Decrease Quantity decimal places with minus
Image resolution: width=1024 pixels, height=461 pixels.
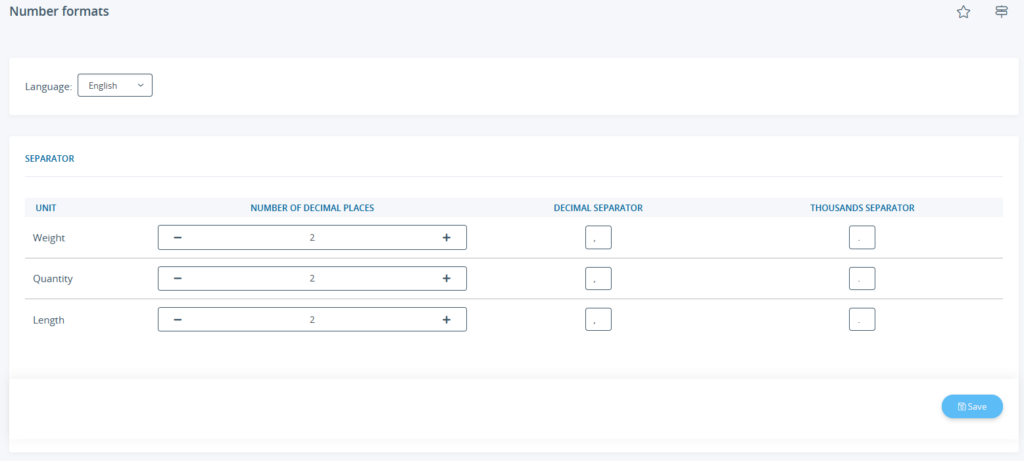pyautogui.click(x=178, y=279)
